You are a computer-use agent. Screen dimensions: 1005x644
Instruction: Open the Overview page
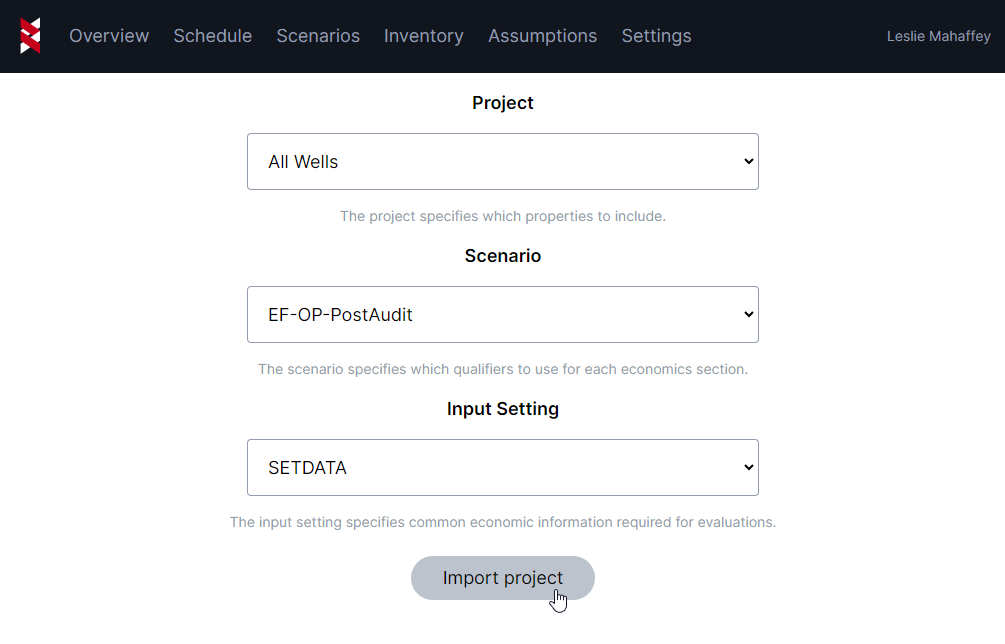click(x=109, y=36)
